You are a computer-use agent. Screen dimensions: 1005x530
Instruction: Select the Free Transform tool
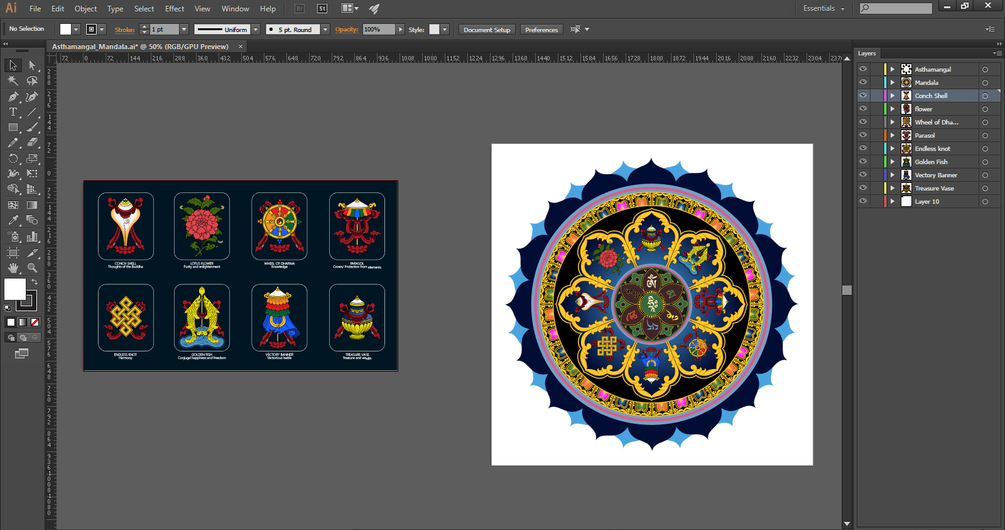click(31, 174)
